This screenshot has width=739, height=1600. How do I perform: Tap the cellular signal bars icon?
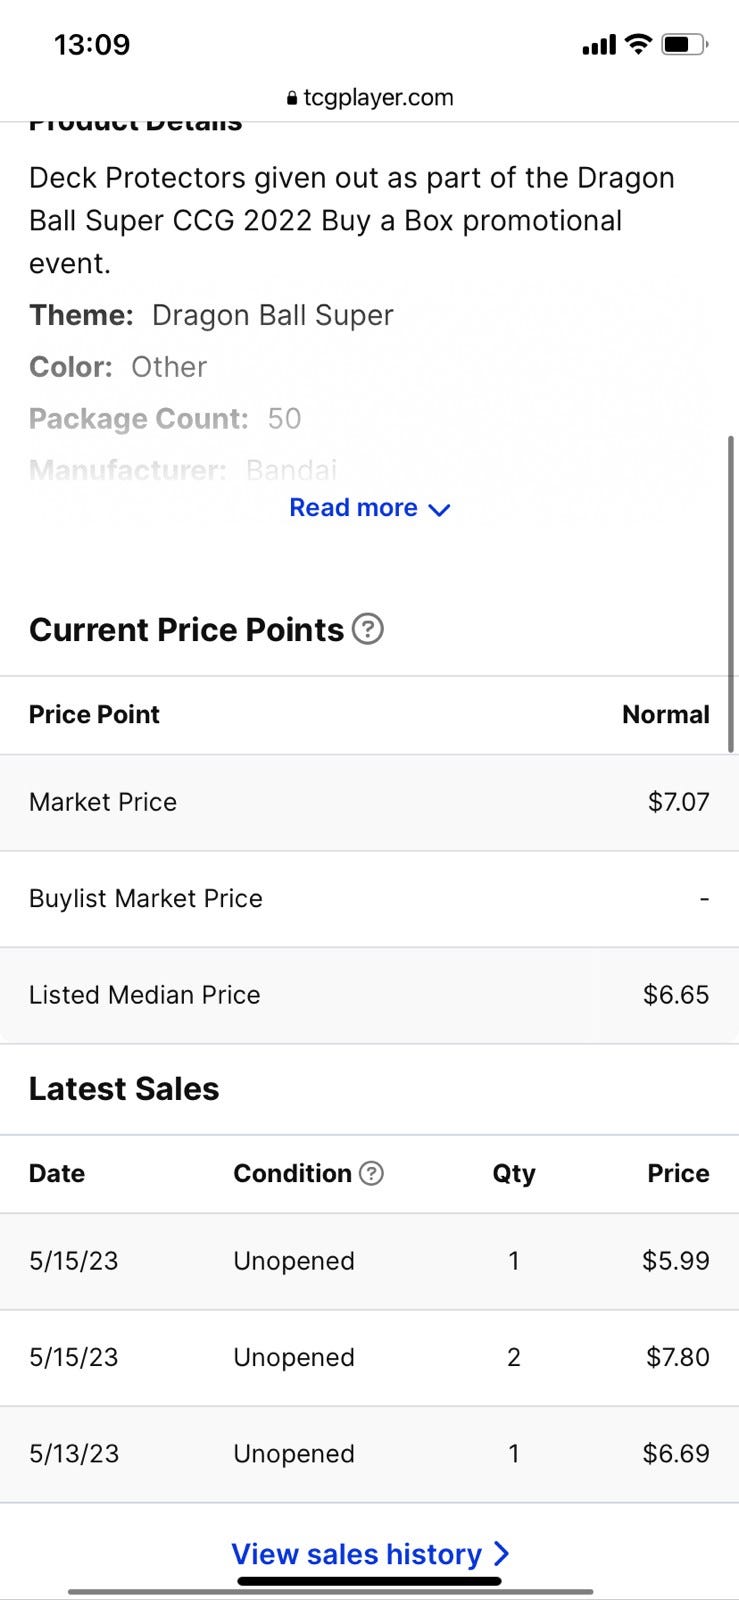(x=599, y=45)
